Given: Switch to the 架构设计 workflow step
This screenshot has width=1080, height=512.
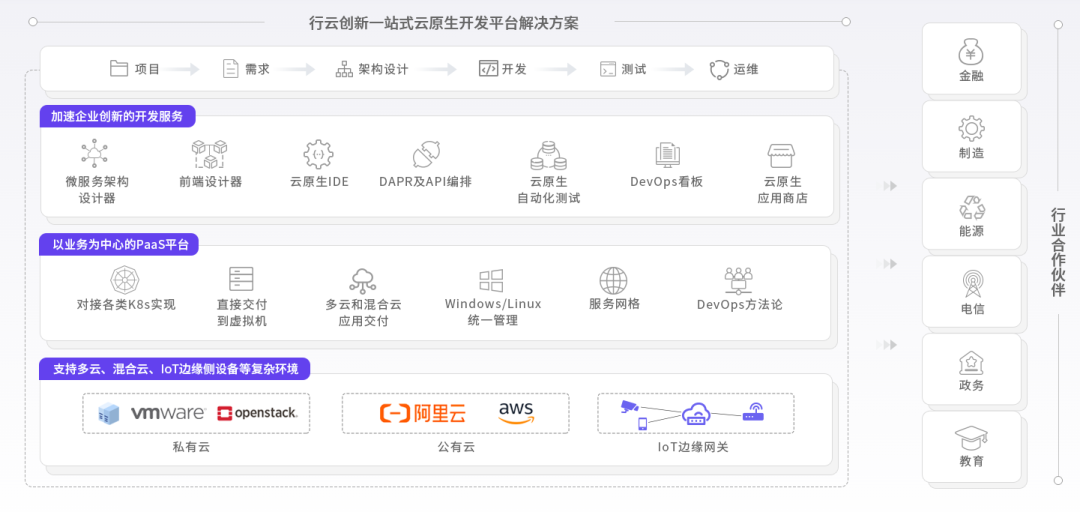Looking at the screenshot, I should click(371, 69).
